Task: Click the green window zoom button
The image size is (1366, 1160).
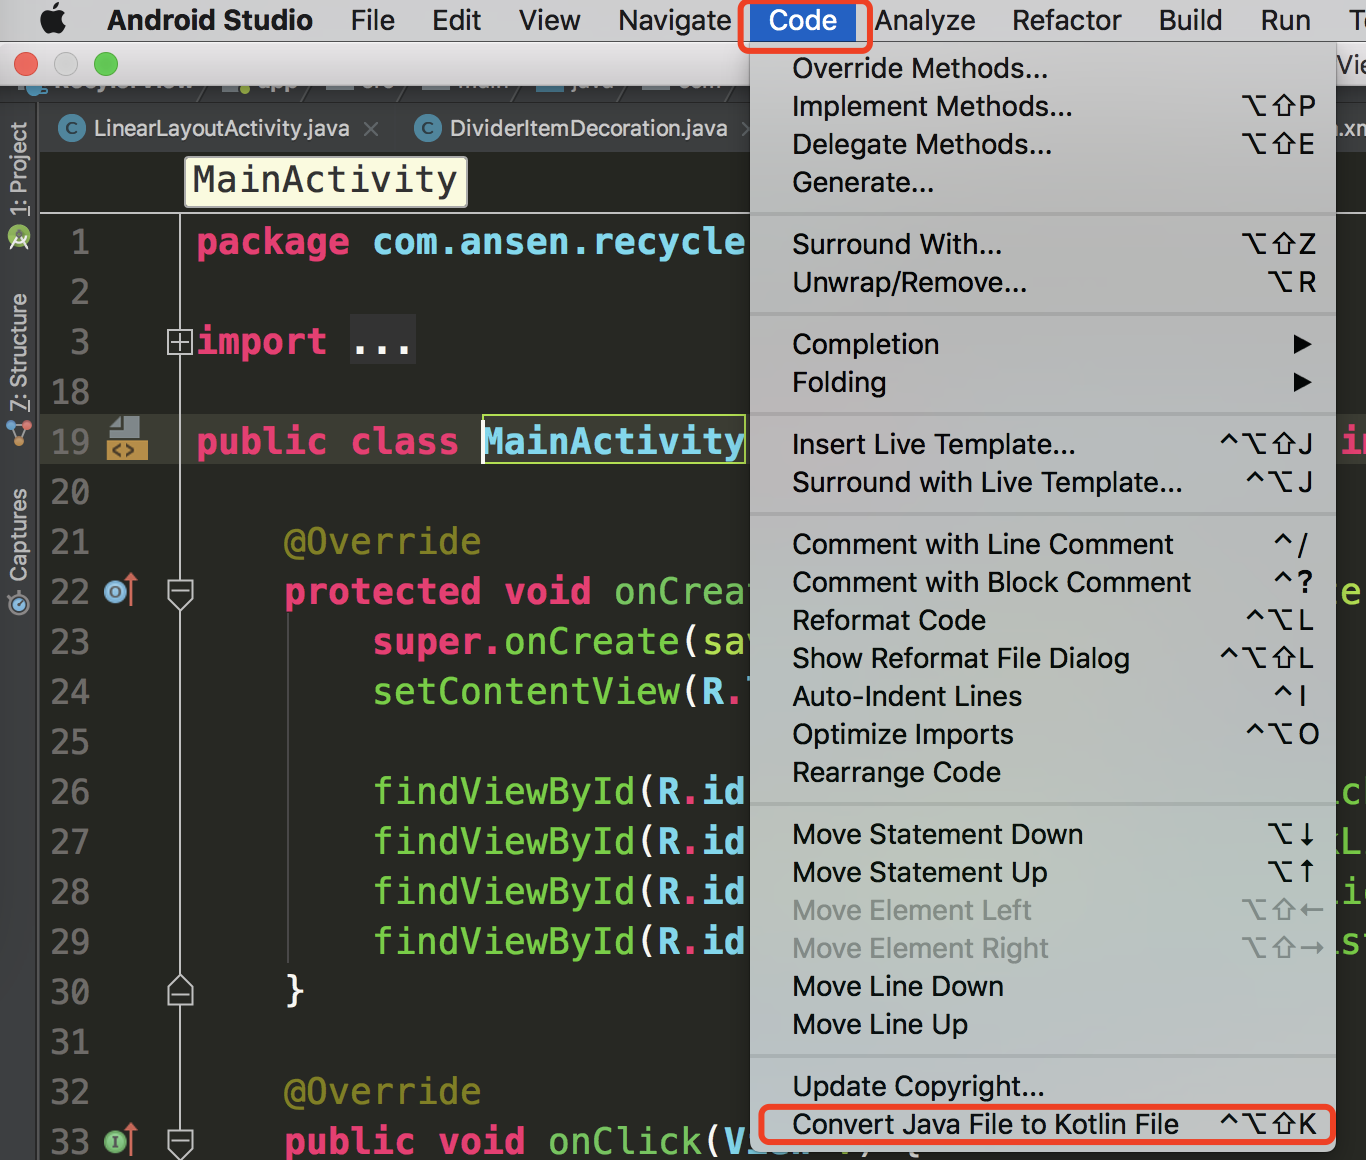Action: [x=106, y=65]
